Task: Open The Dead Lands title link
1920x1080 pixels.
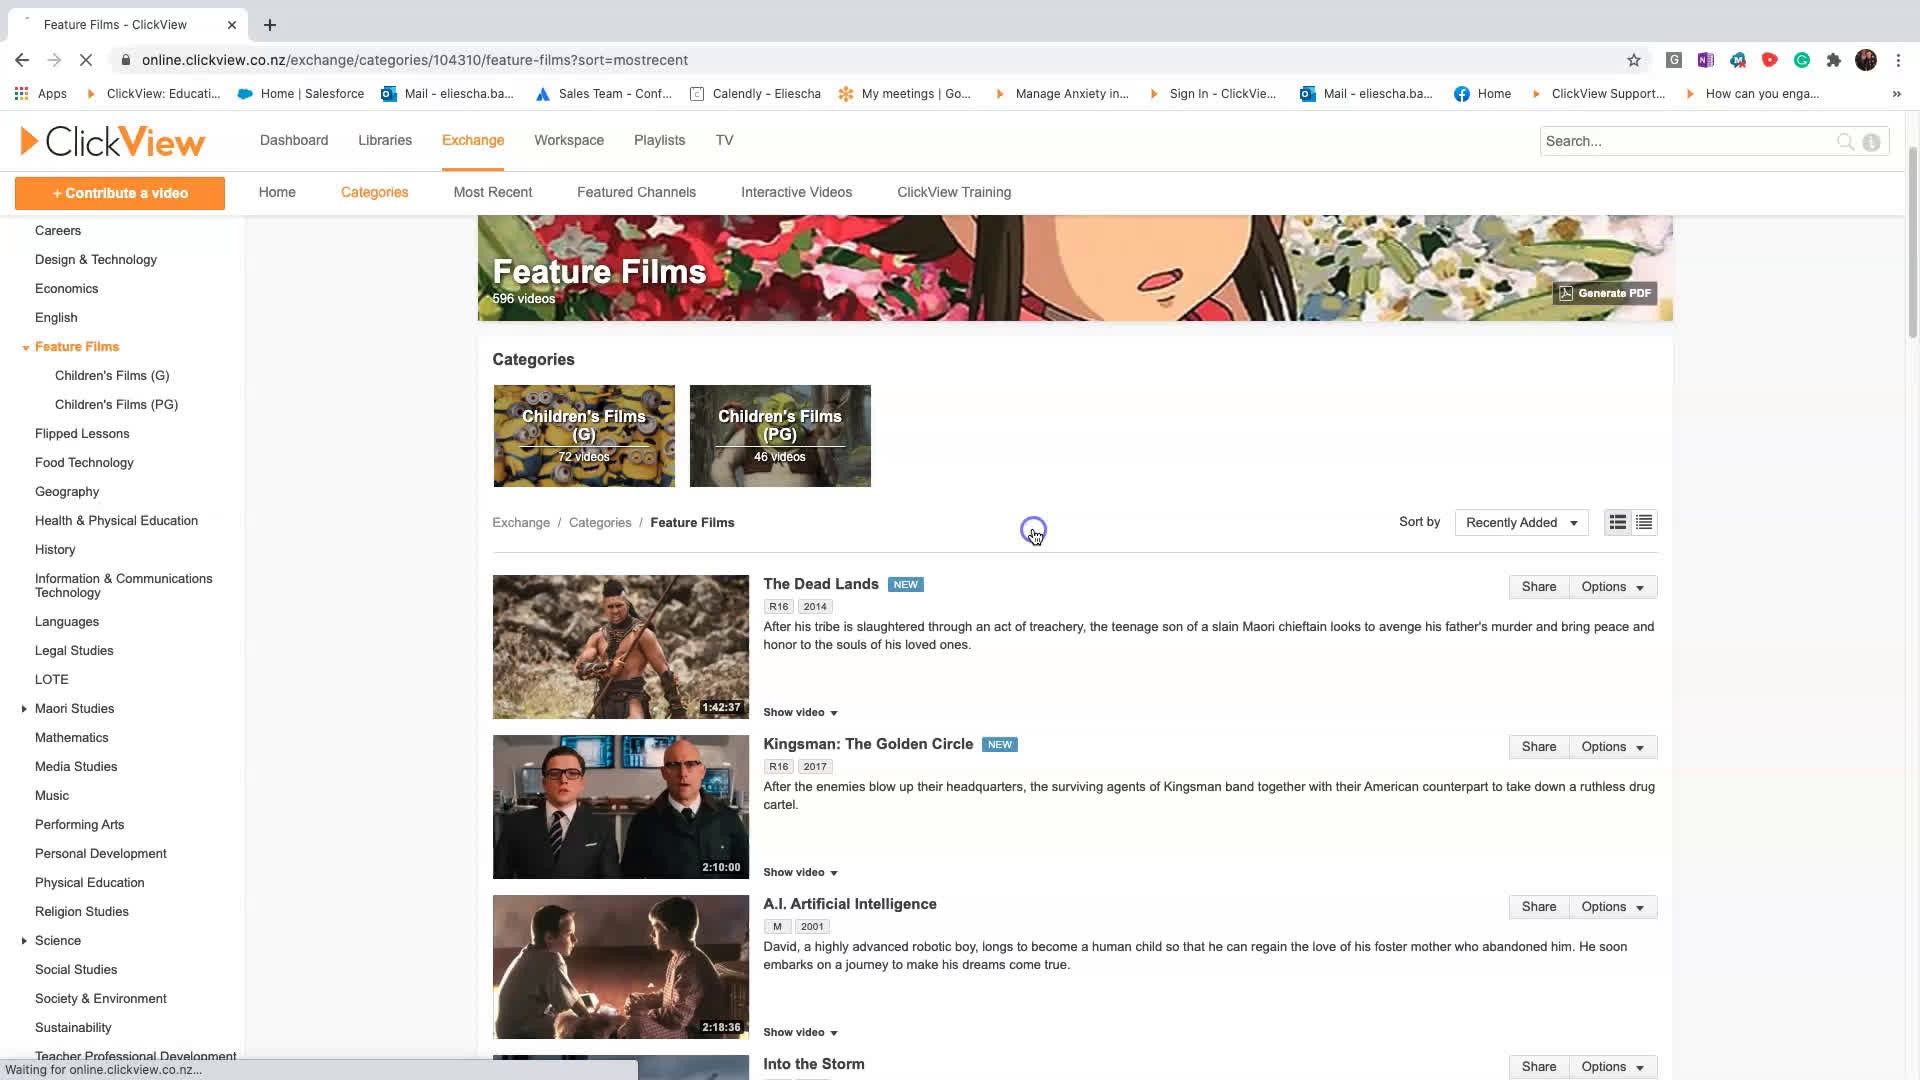Action: point(821,584)
